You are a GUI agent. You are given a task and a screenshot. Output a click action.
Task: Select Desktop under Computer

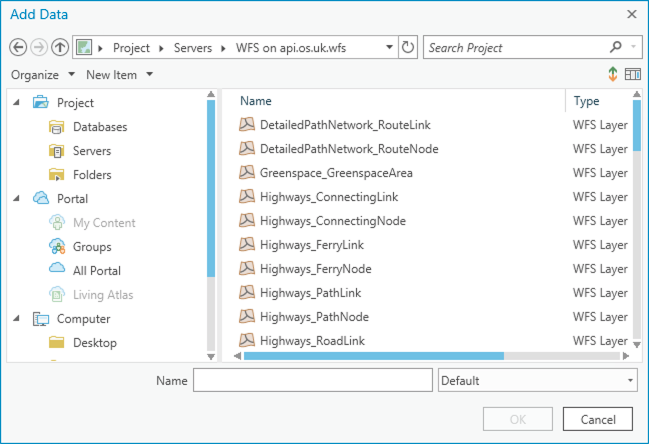pos(95,343)
